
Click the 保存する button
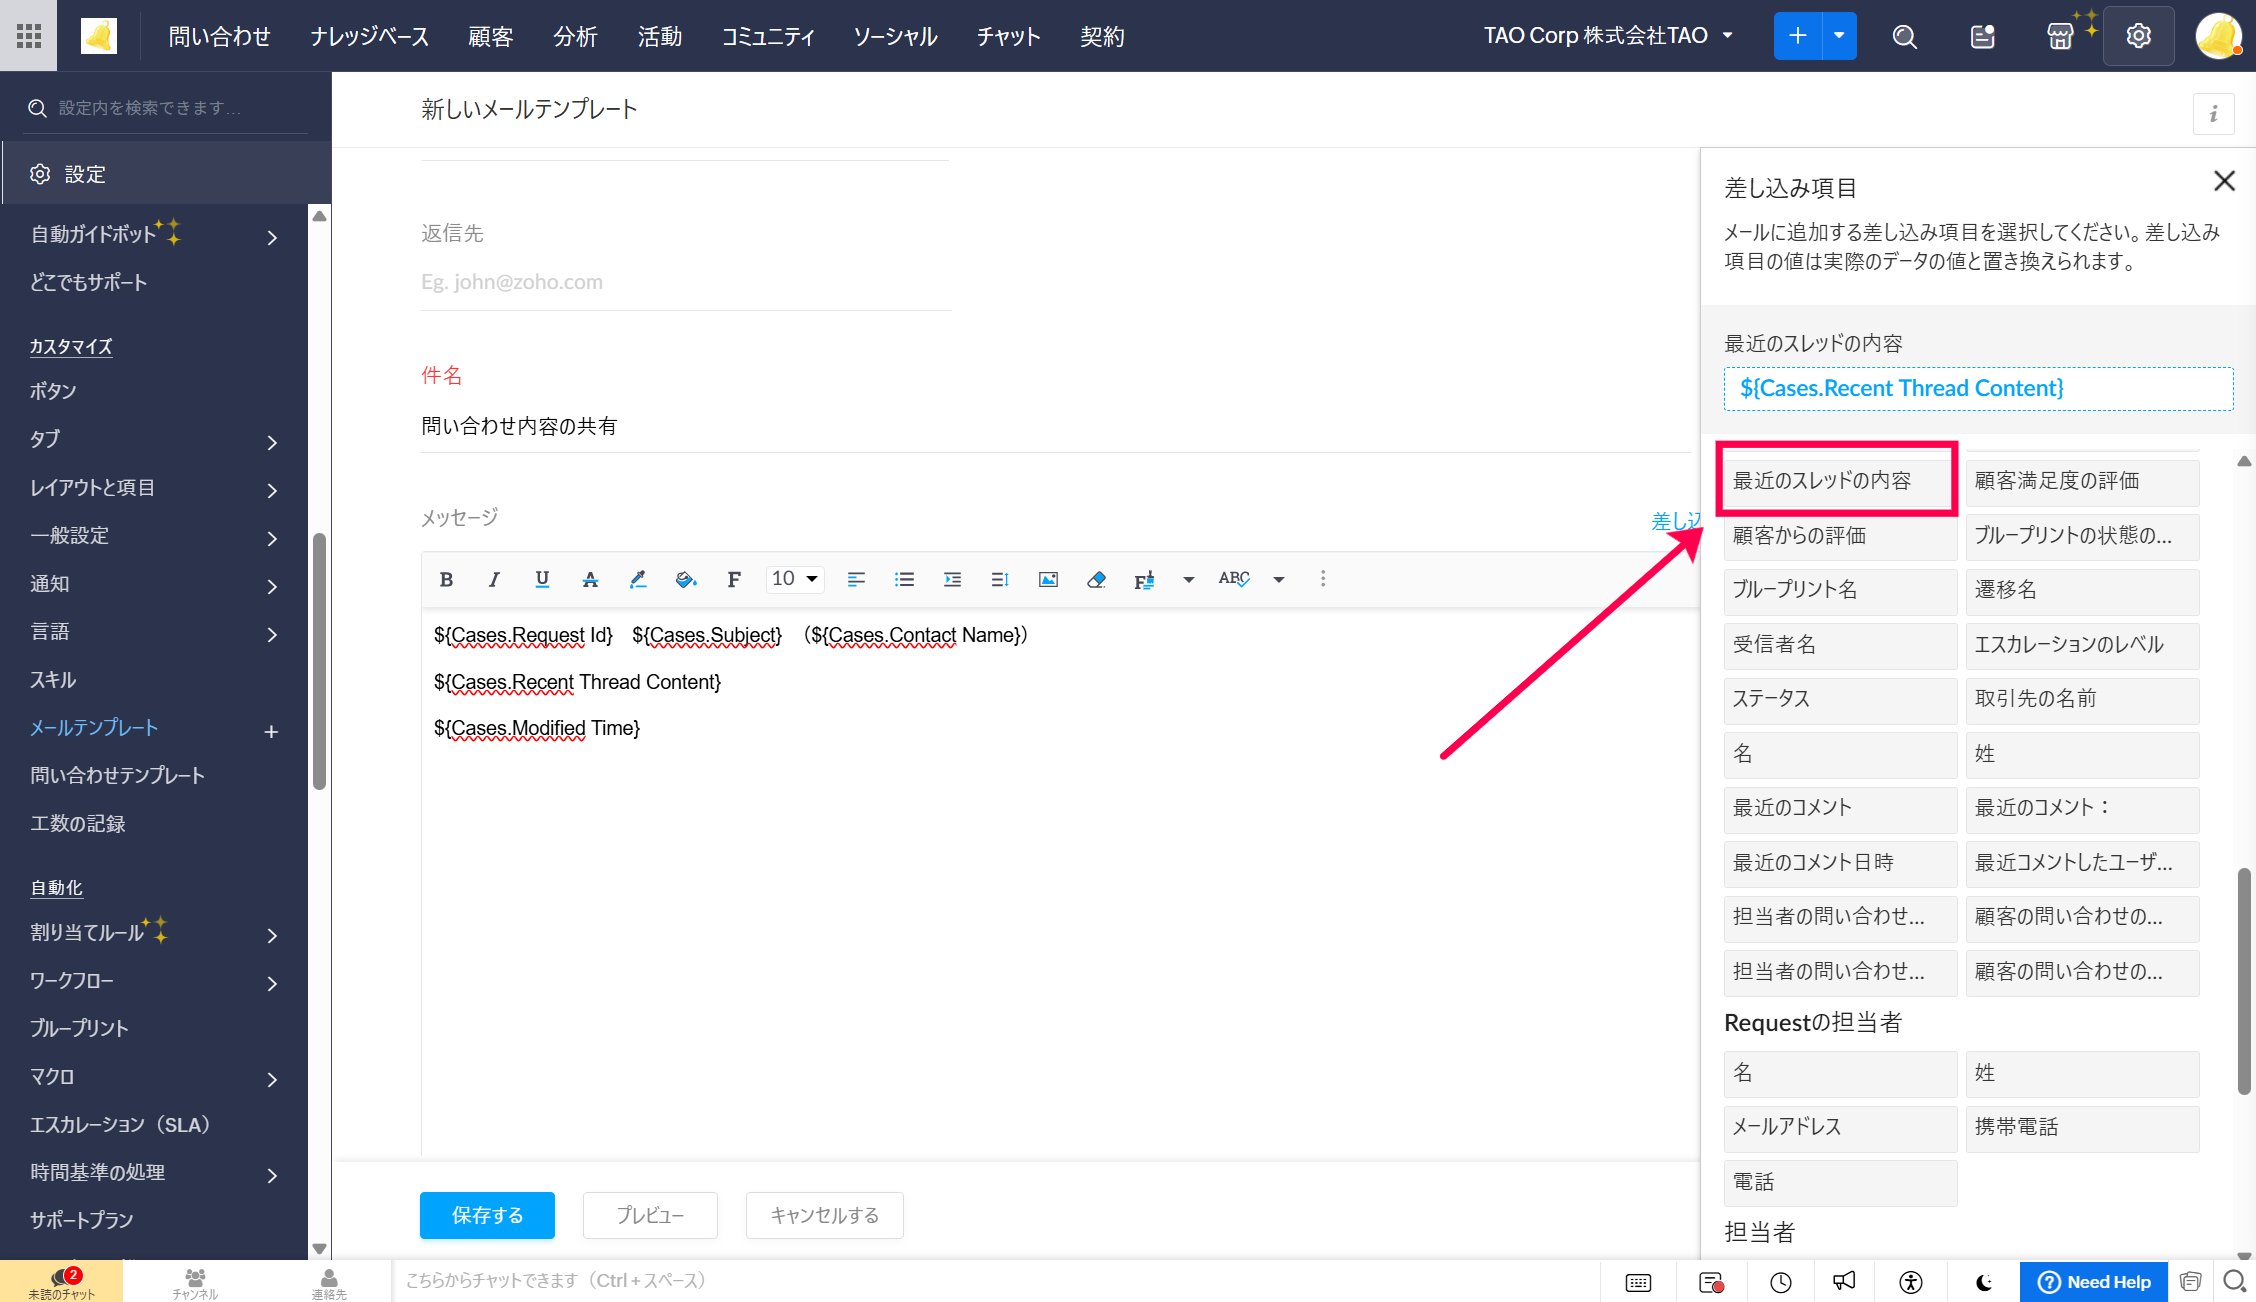487,1215
